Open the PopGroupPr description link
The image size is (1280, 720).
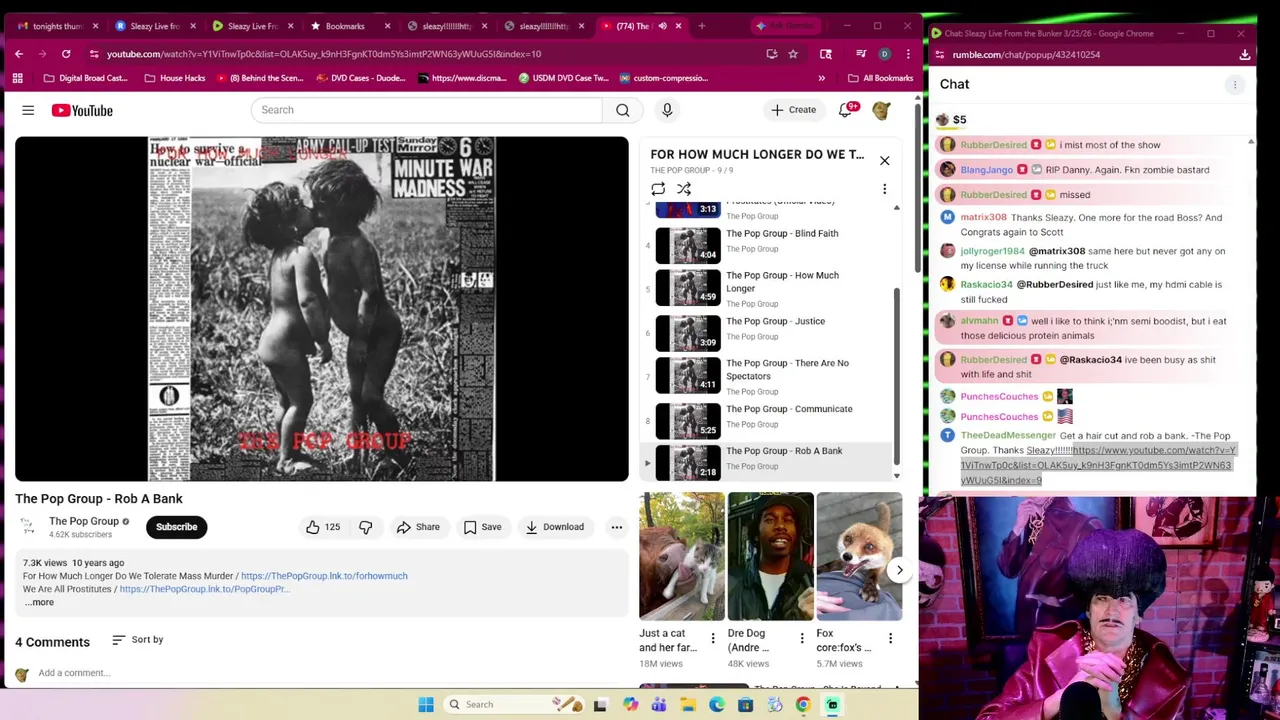point(204,589)
